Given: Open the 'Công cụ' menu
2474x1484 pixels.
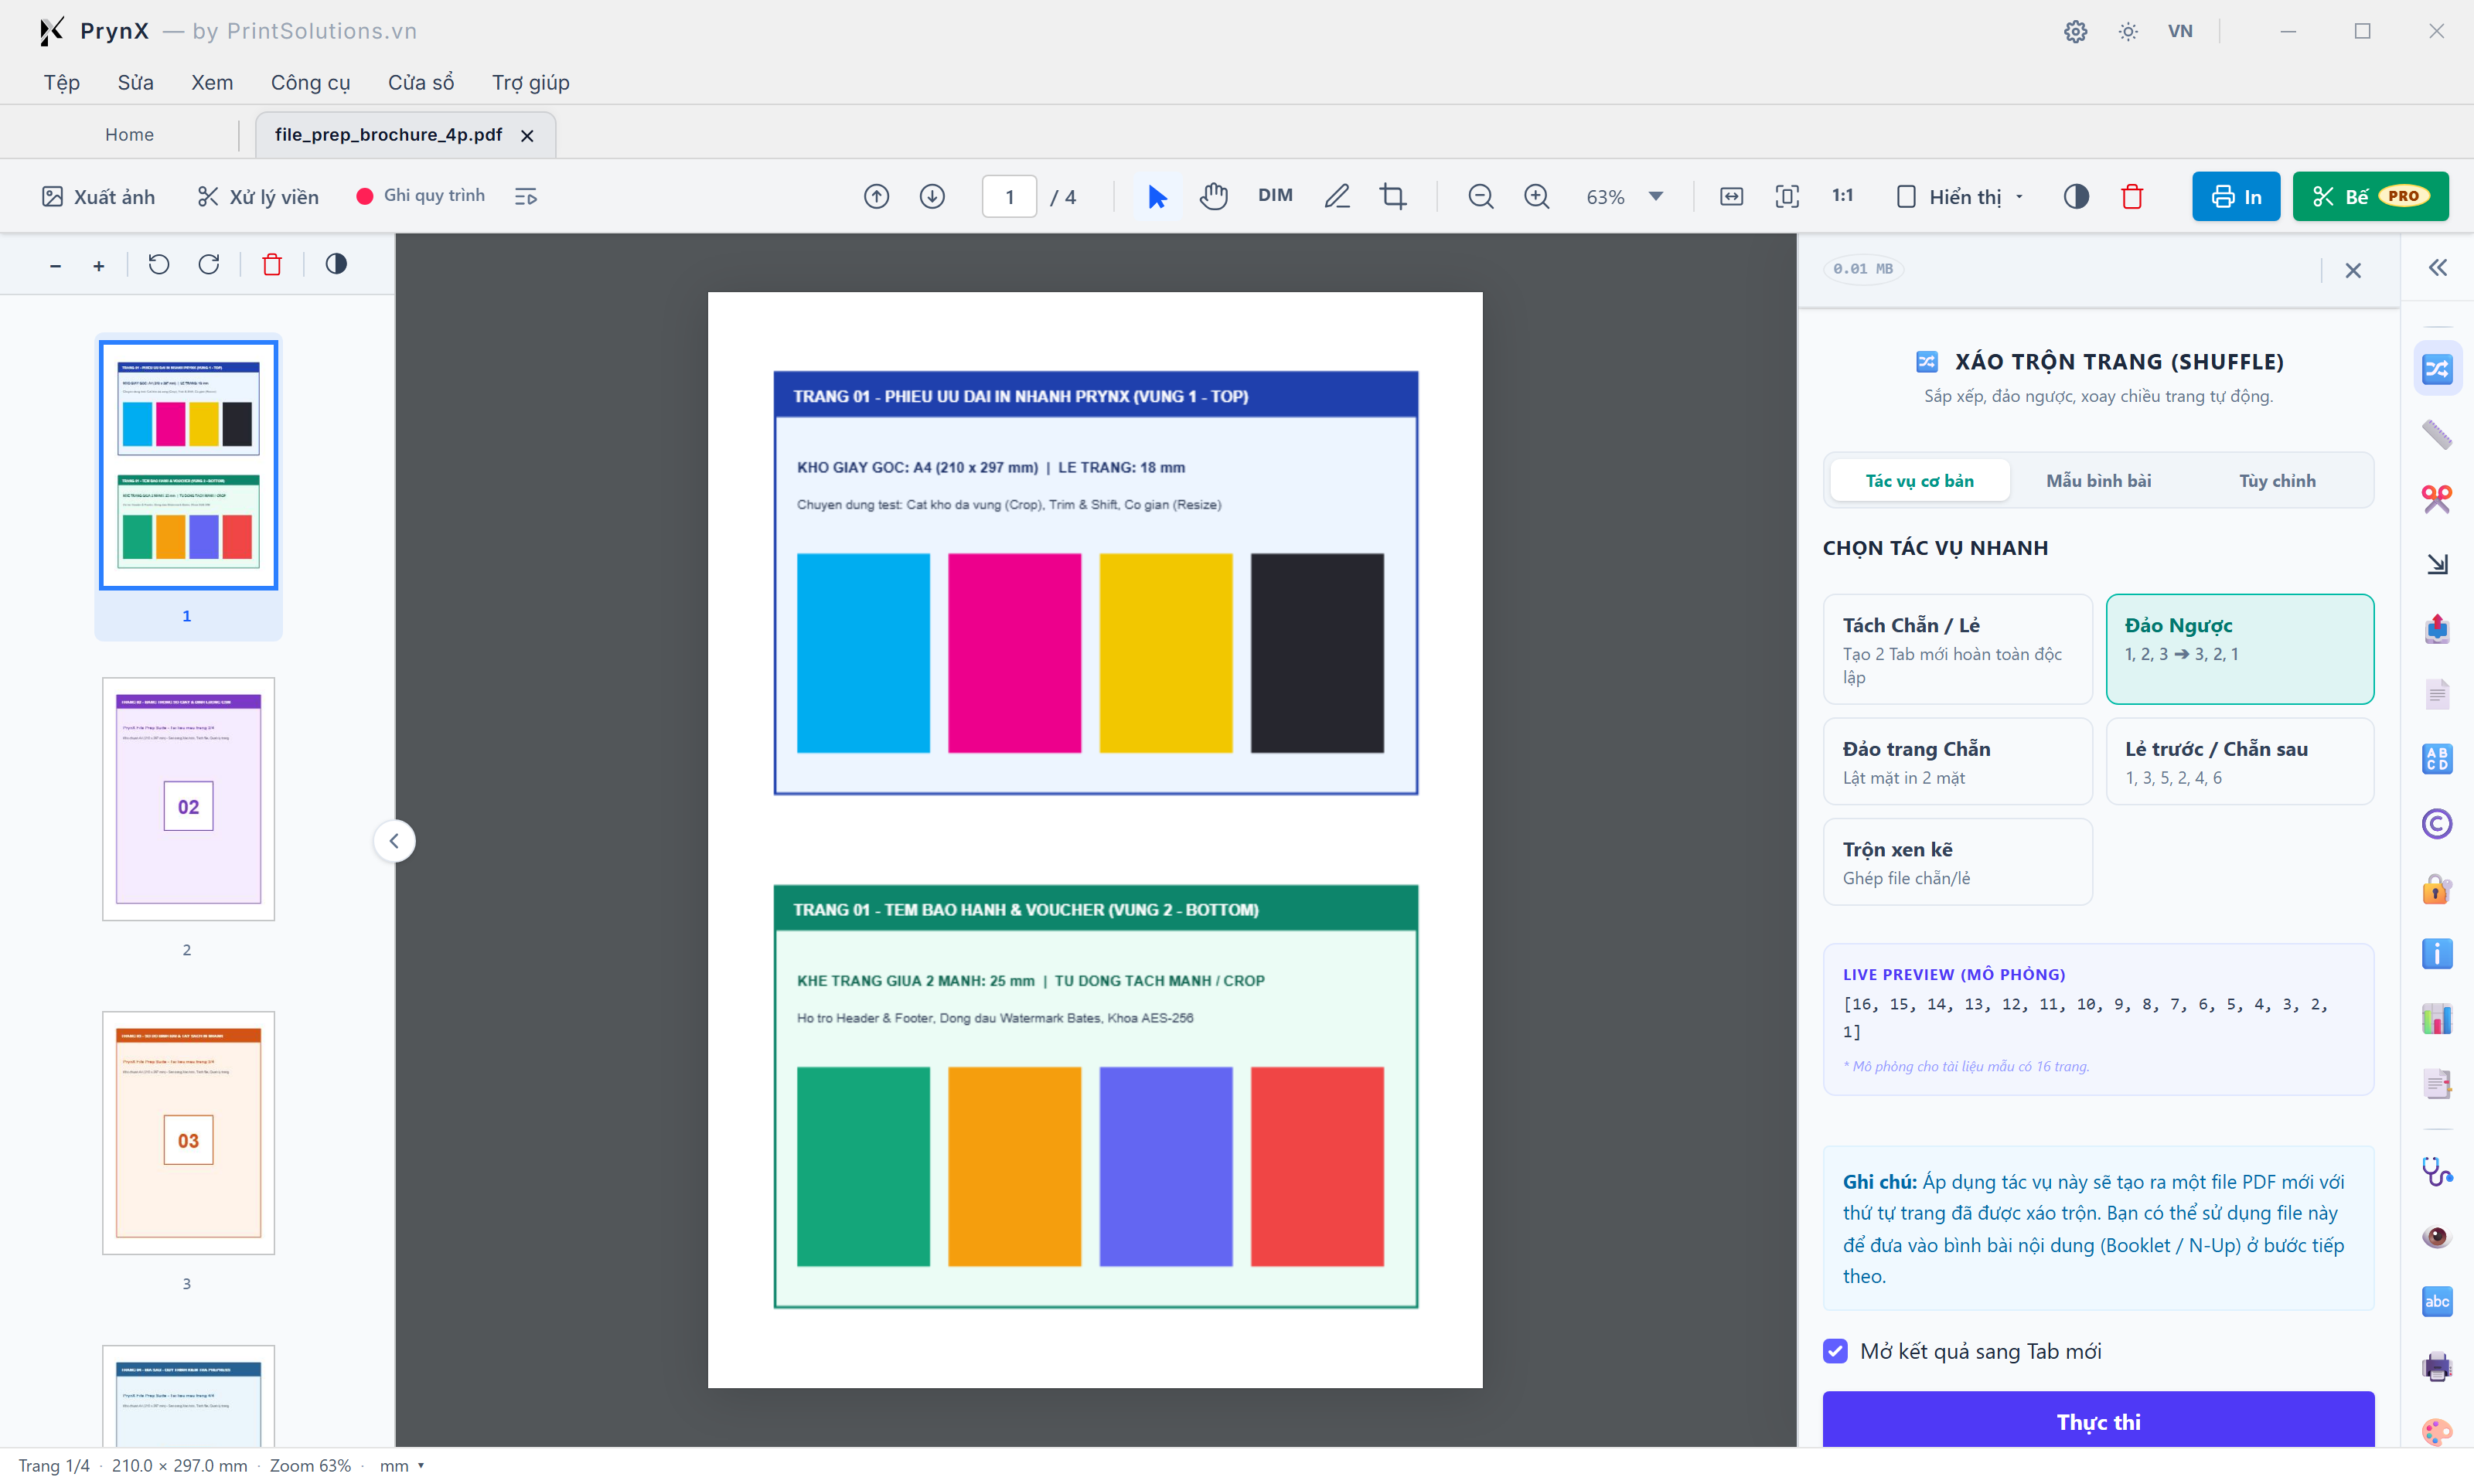Looking at the screenshot, I should coord(310,82).
